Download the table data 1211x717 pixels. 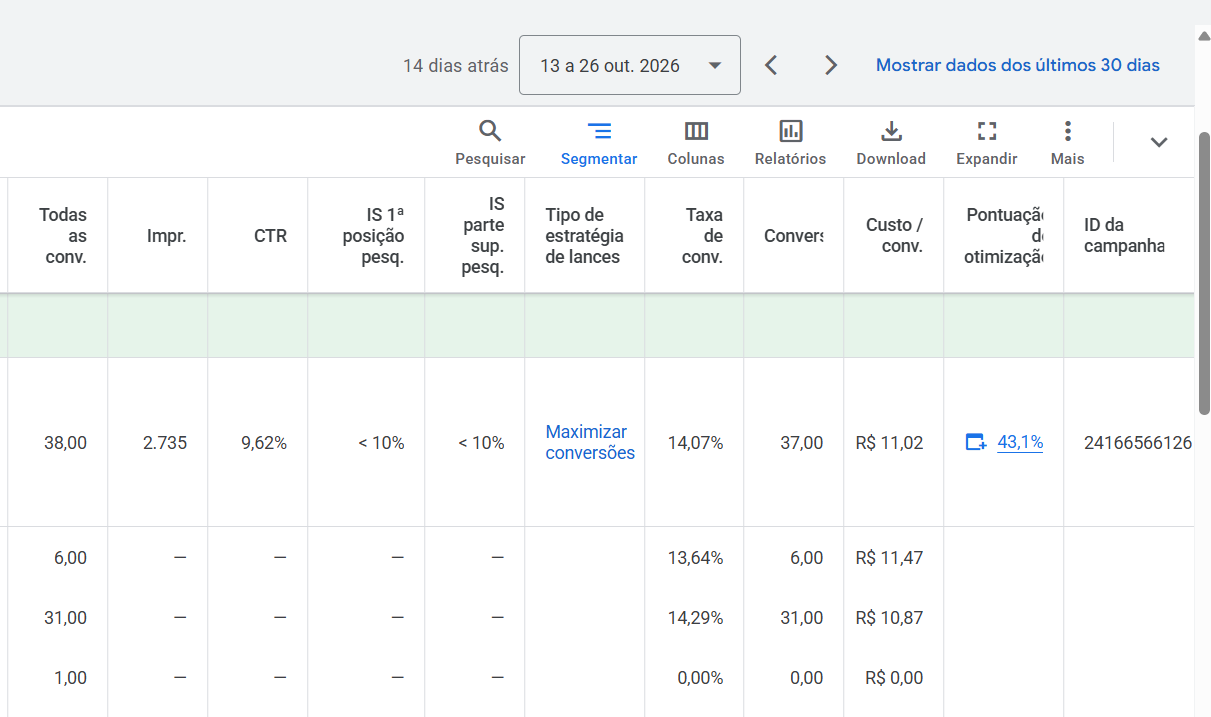[891, 143]
